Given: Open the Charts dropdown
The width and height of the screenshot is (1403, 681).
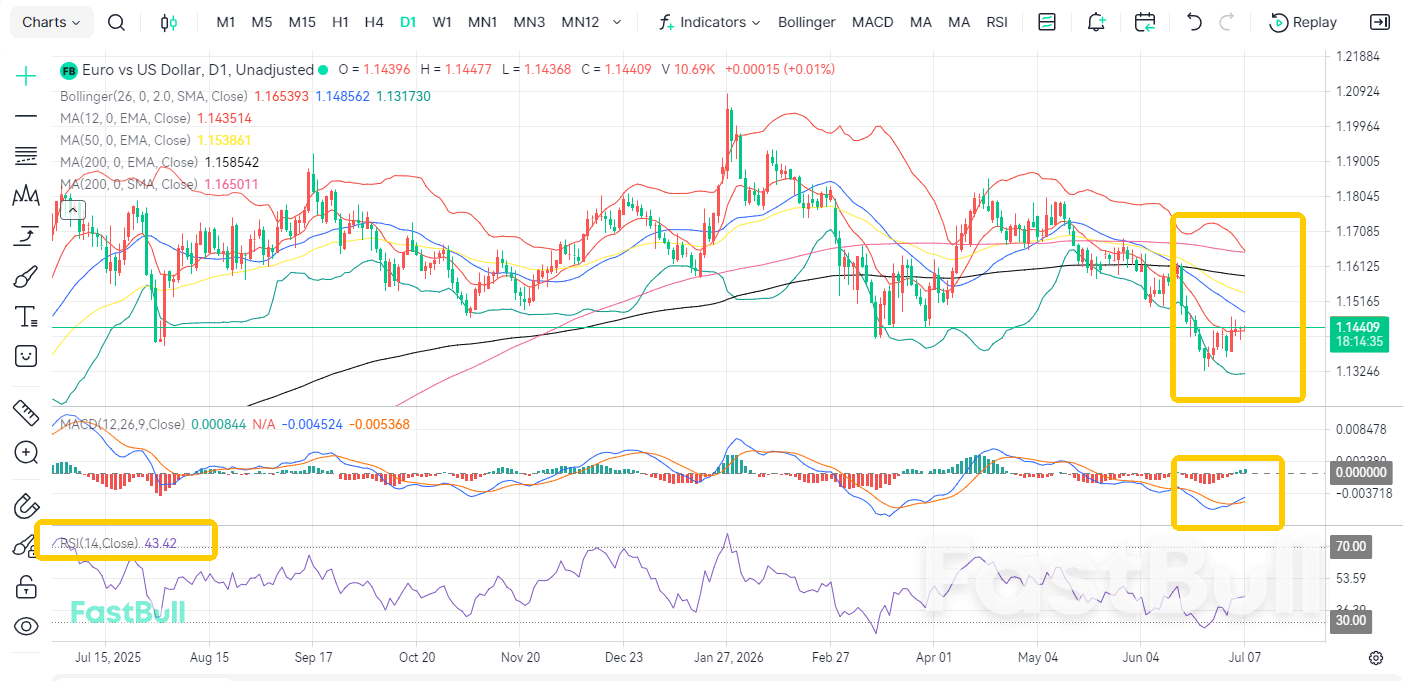Looking at the screenshot, I should (x=52, y=22).
